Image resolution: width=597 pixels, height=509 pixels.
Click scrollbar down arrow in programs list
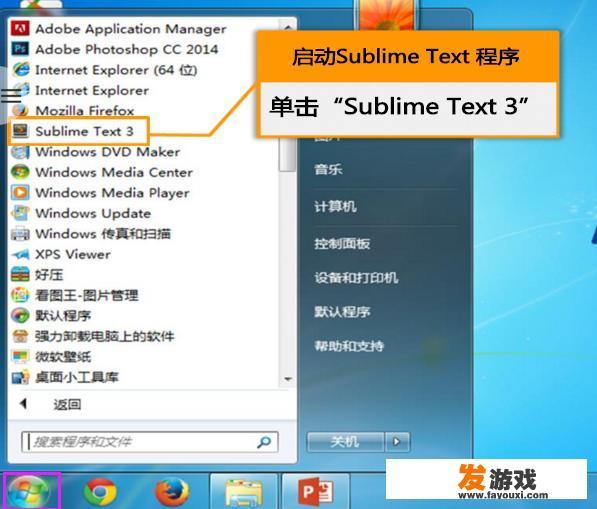pos(288,379)
